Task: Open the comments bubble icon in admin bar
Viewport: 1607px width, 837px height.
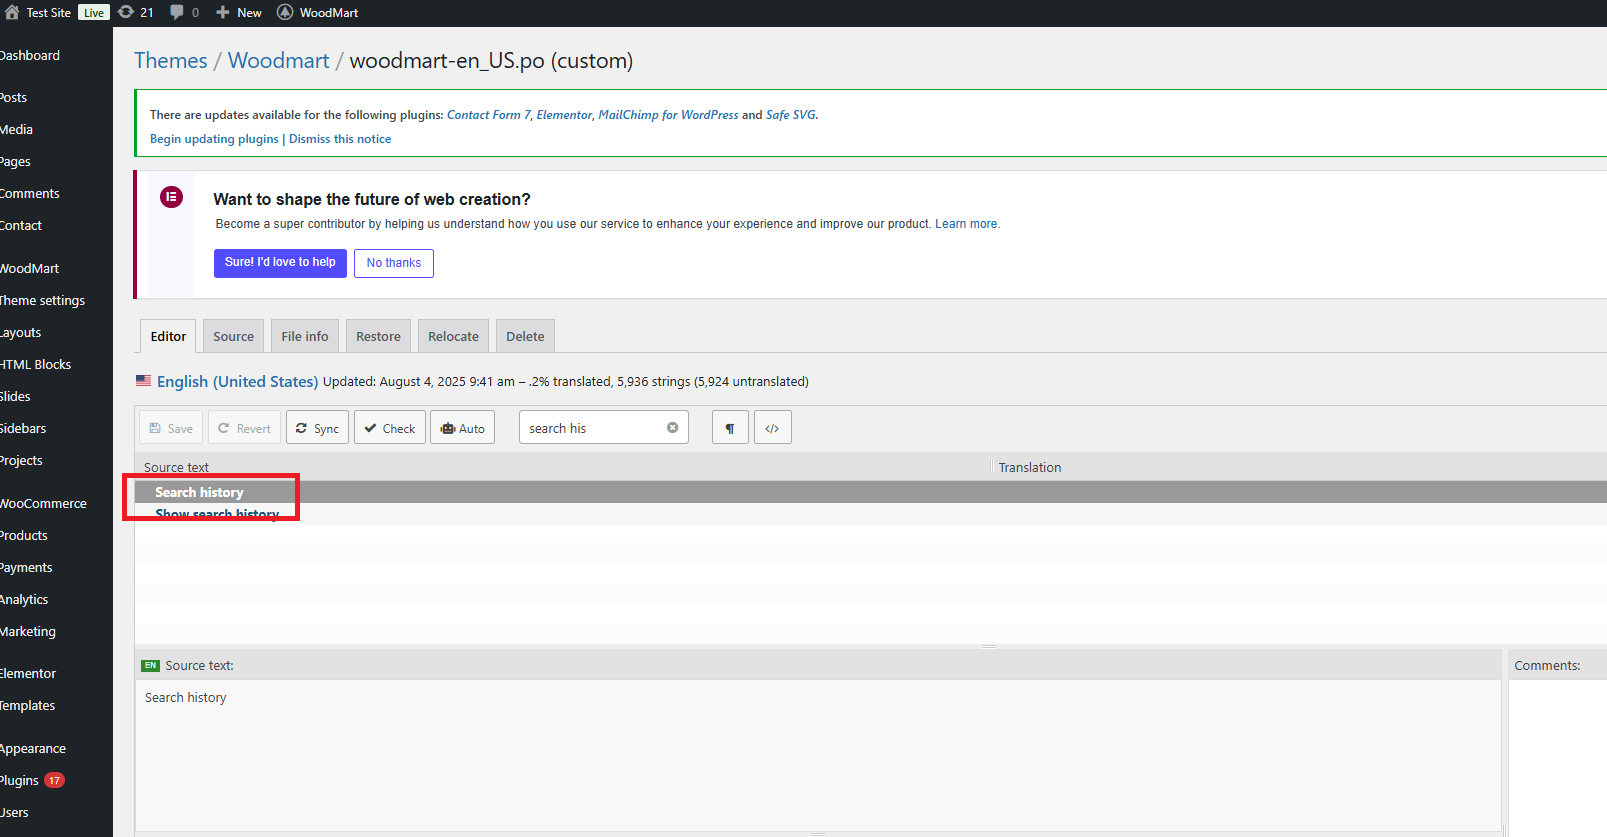Action: [x=177, y=12]
